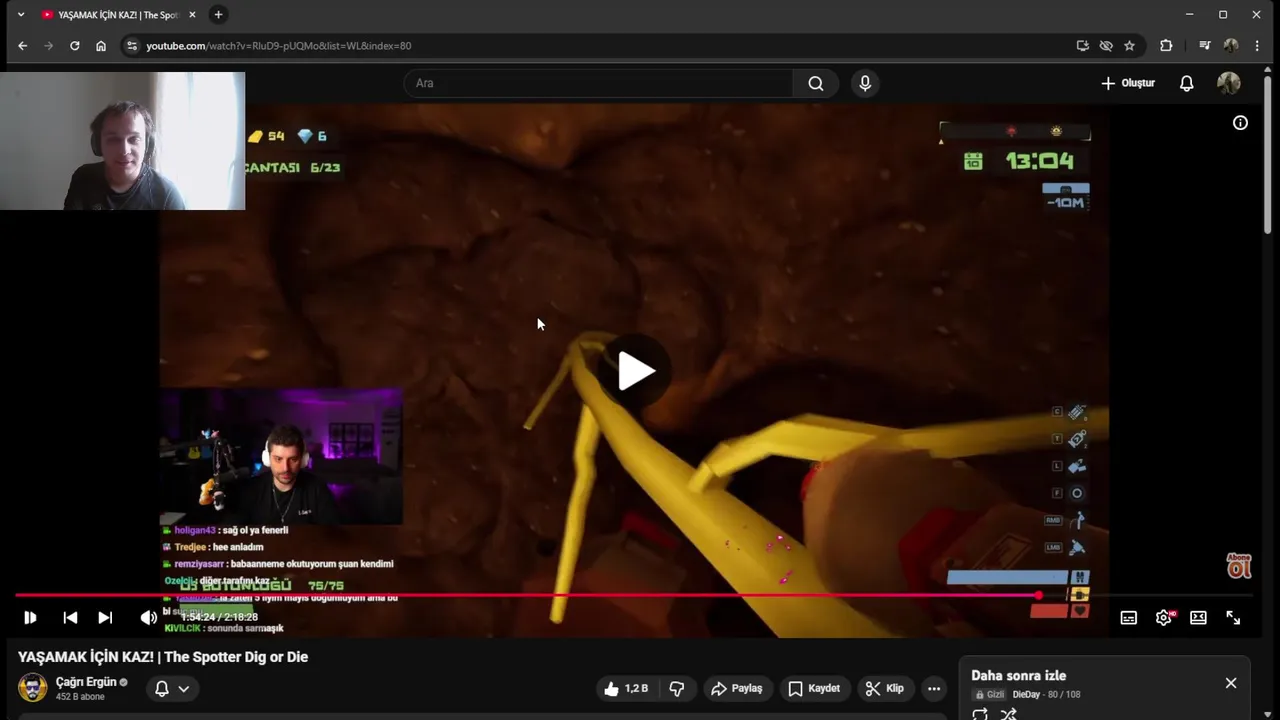Toggle playlist loop/repeat

[980, 714]
